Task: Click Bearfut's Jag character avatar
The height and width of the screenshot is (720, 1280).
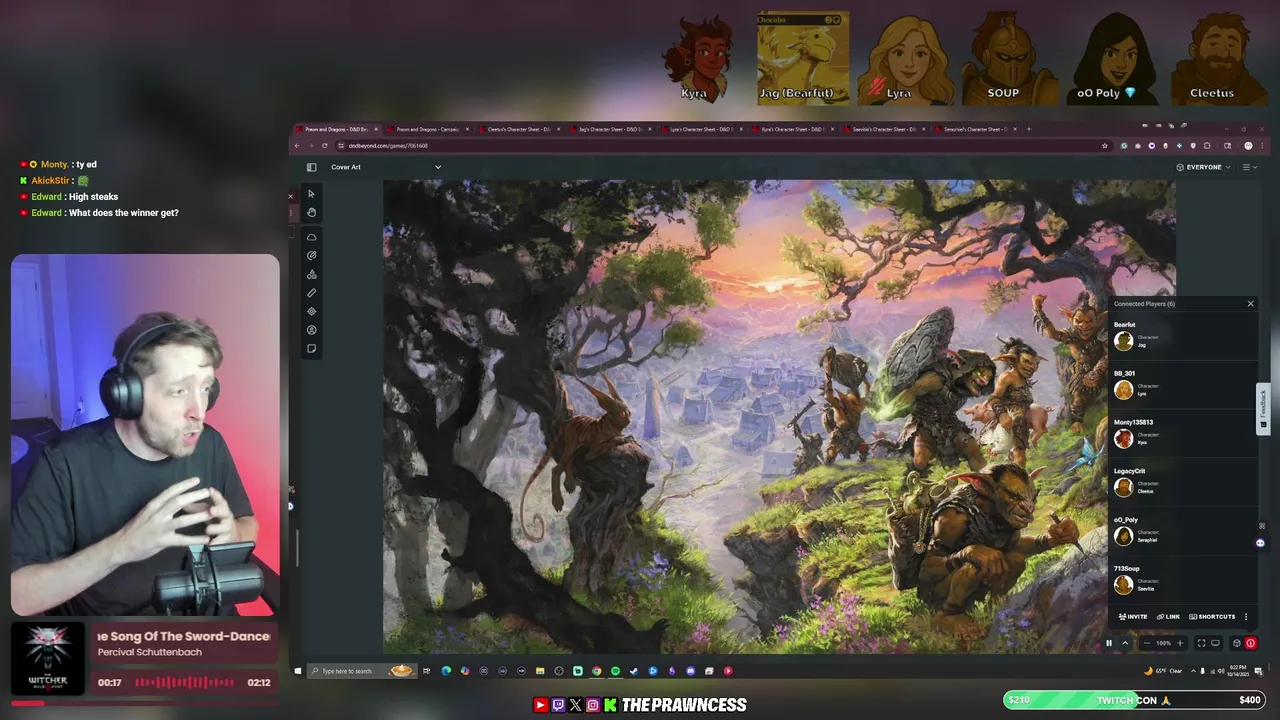Action: coord(1124,341)
